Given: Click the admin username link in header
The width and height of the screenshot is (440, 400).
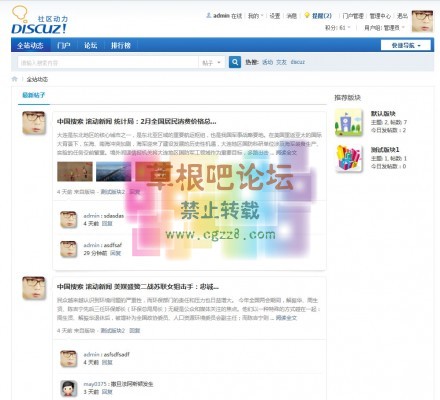Looking at the screenshot, I should pyautogui.click(x=221, y=16).
